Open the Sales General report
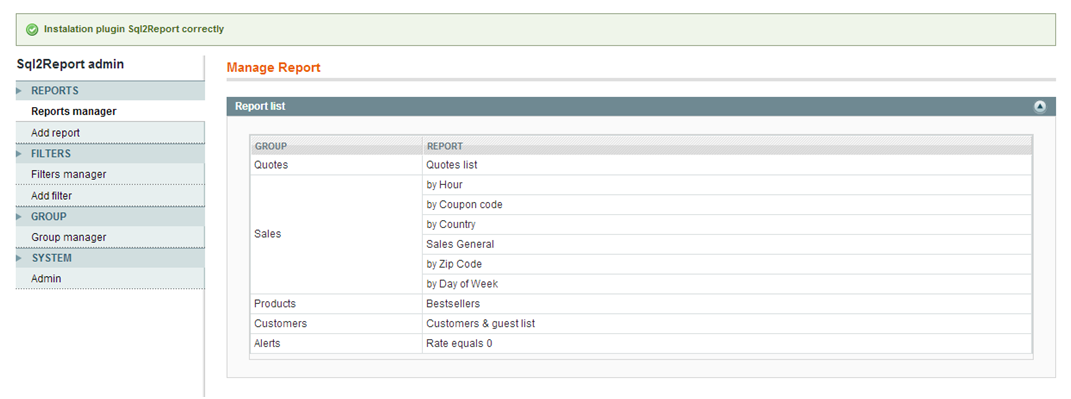 click(460, 244)
